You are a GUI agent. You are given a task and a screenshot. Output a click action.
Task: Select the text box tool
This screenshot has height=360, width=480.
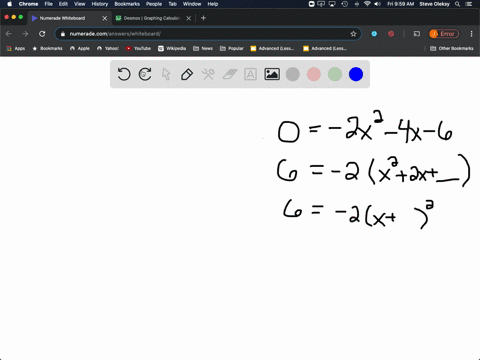tap(250, 74)
